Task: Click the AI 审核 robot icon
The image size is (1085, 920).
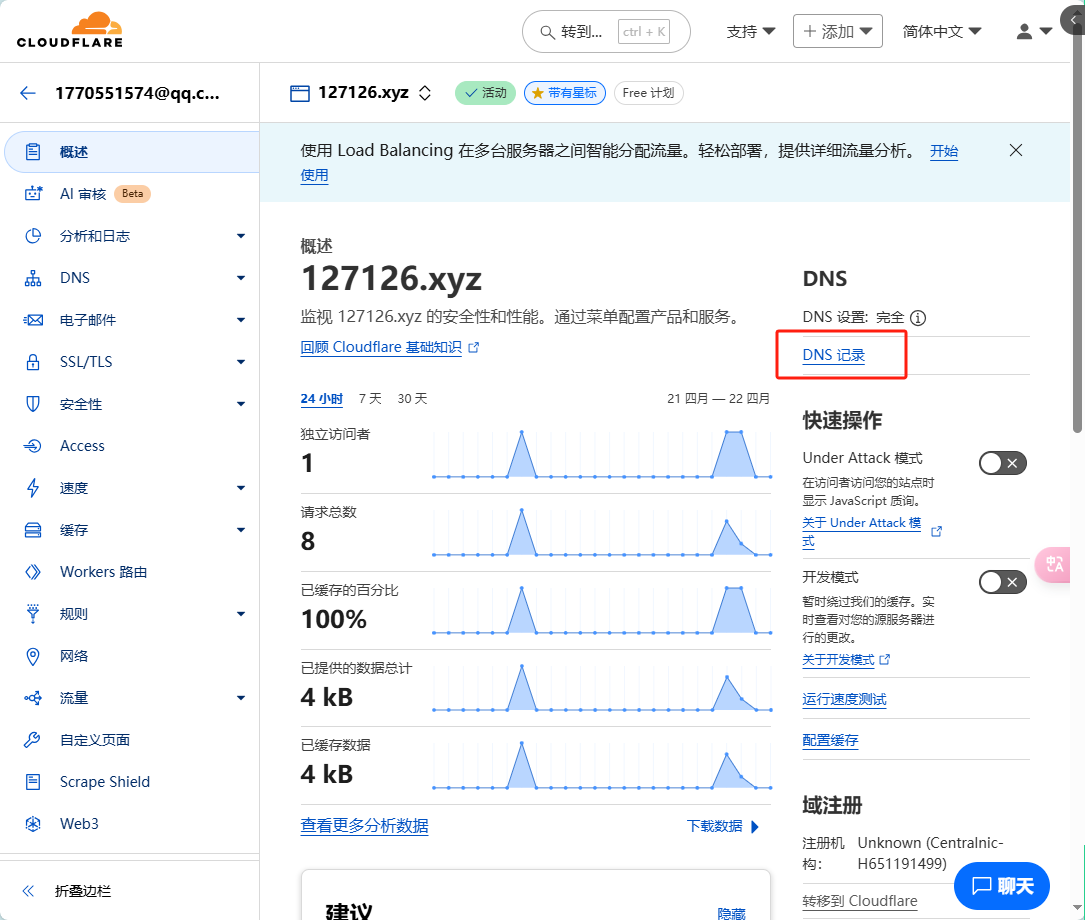Action: pos(33,194)
